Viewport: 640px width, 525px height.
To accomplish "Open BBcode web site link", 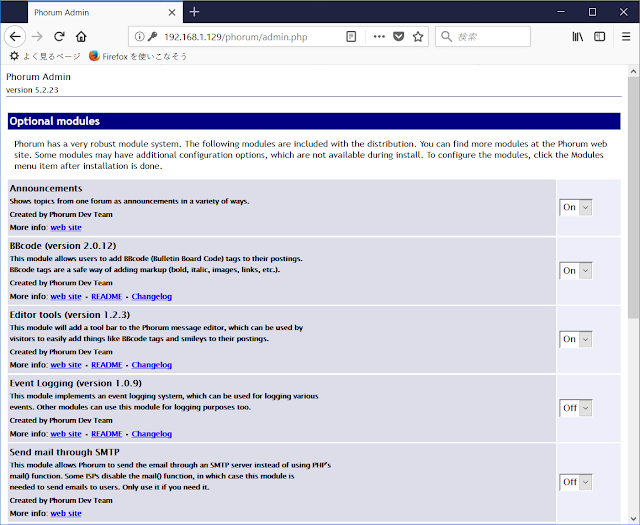I will (x=66, y=296).
